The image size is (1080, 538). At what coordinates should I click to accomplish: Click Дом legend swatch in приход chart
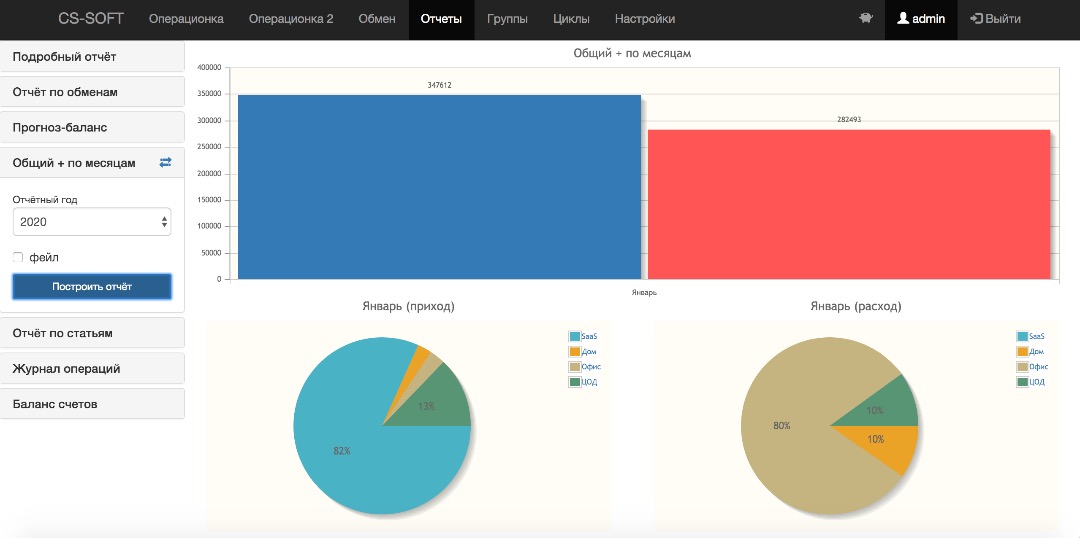tap(574, 351)
